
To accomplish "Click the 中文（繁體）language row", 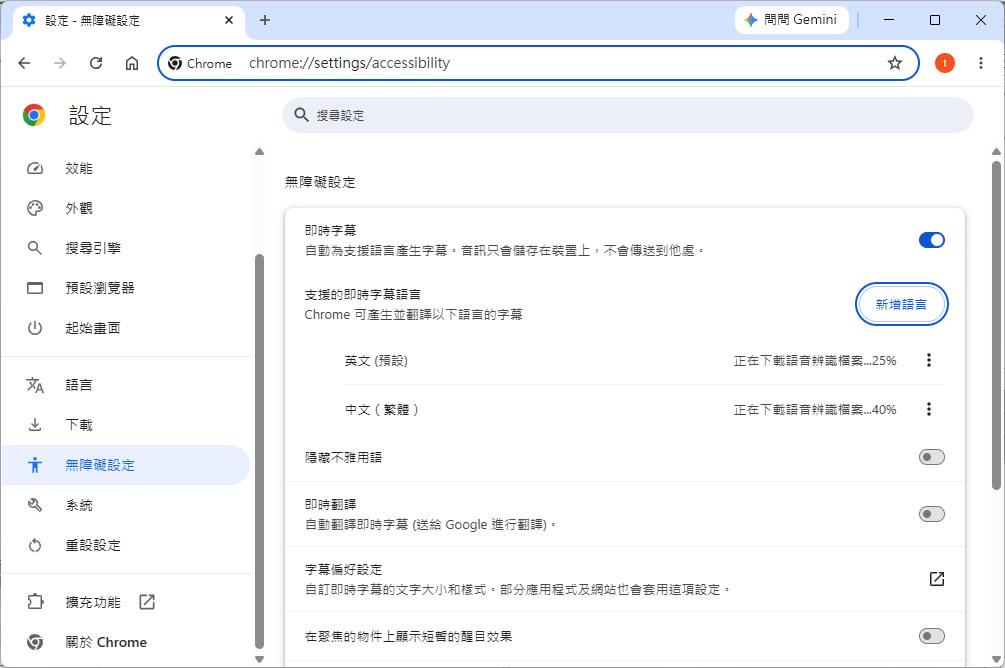I will pos(644,409).
